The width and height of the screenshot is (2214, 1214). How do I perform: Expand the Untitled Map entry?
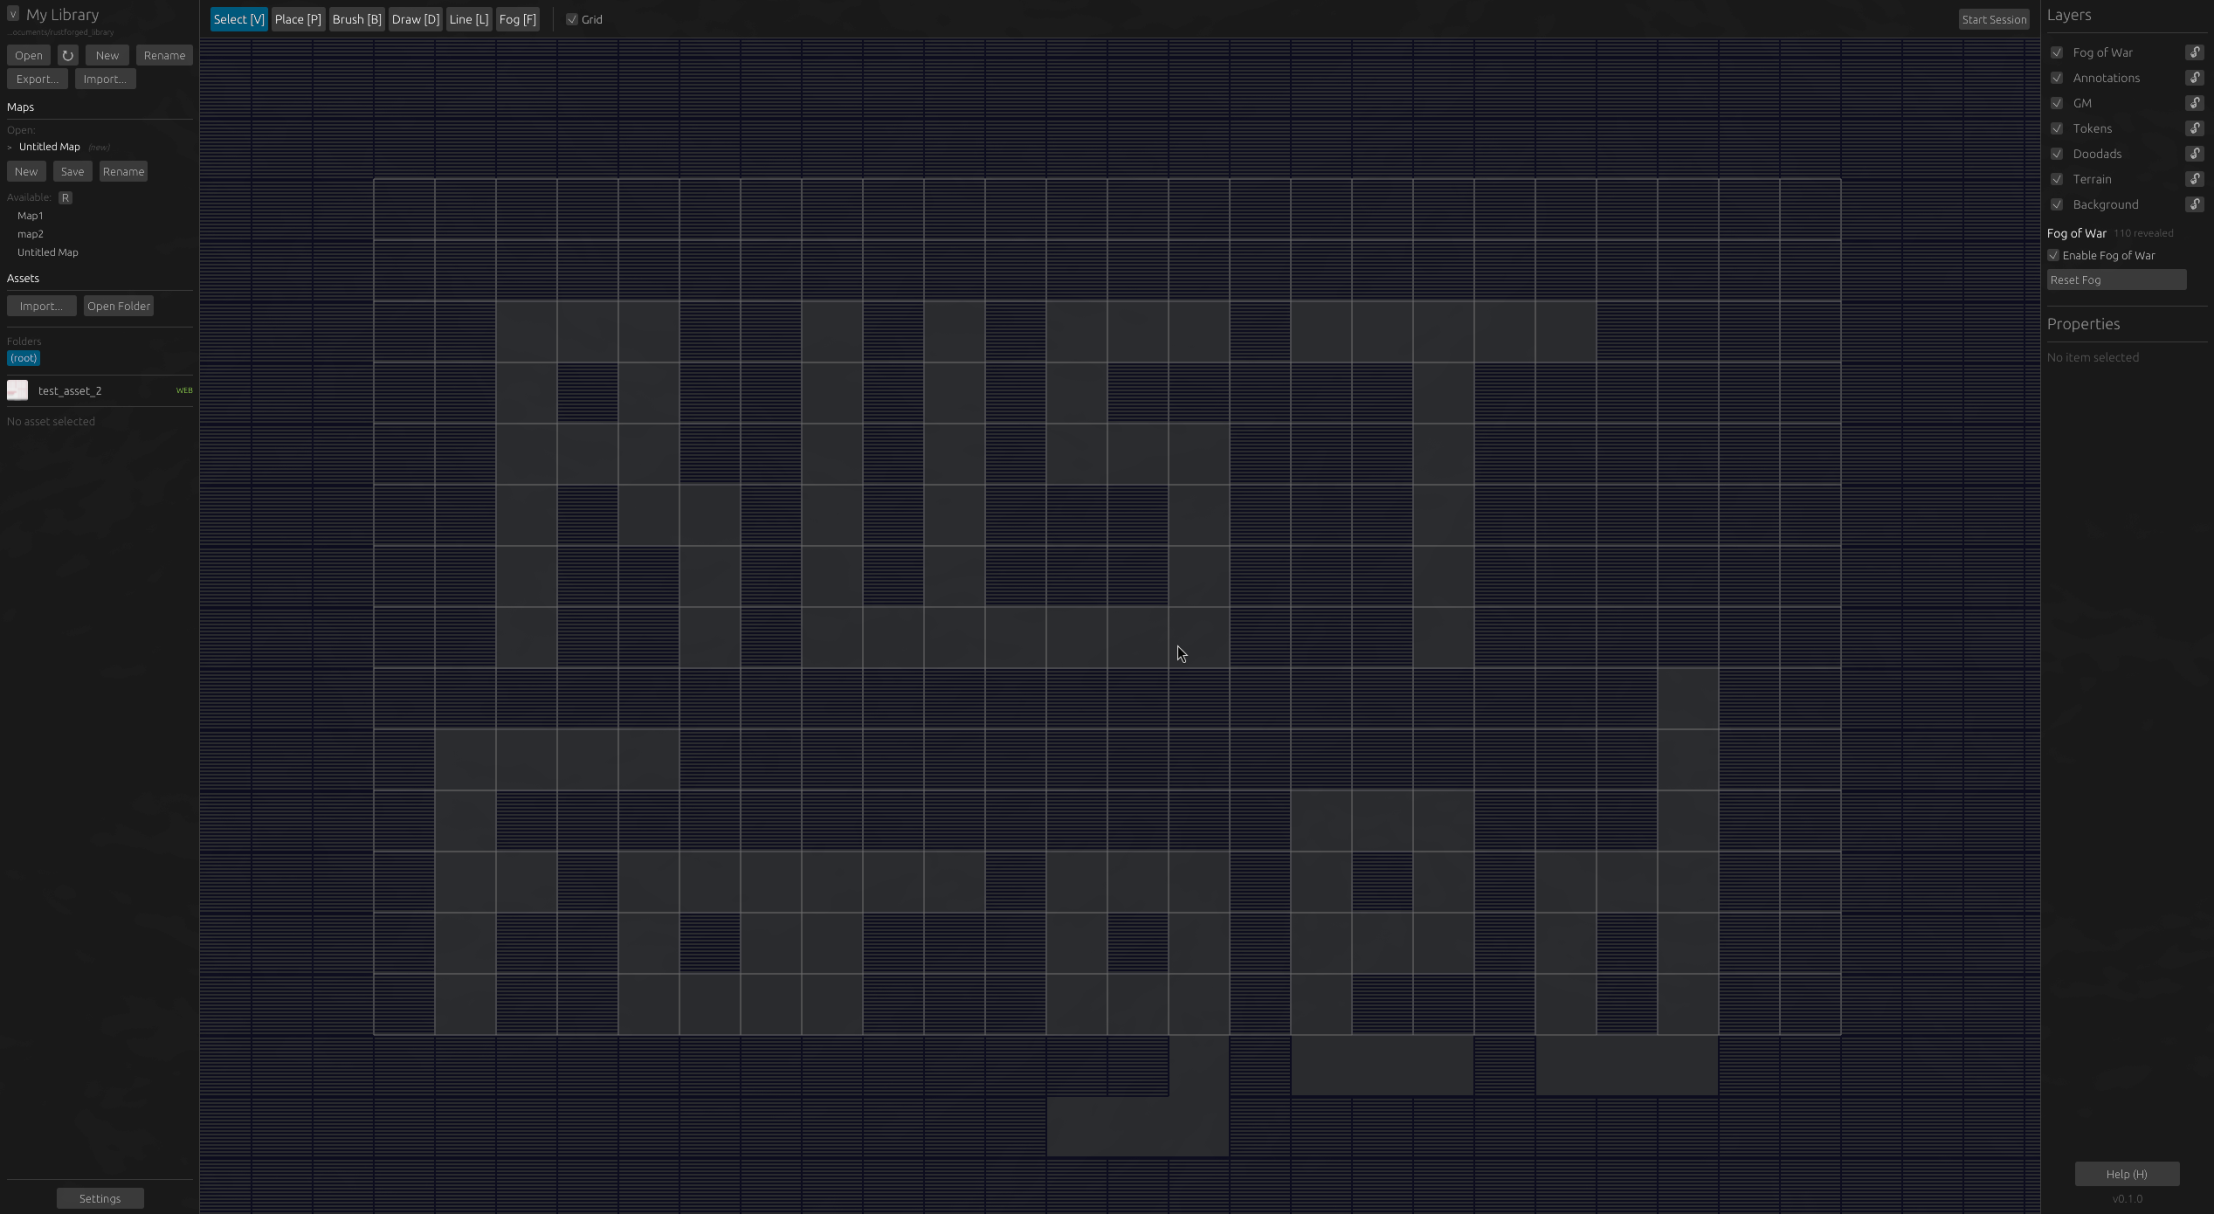click(10, 147)
